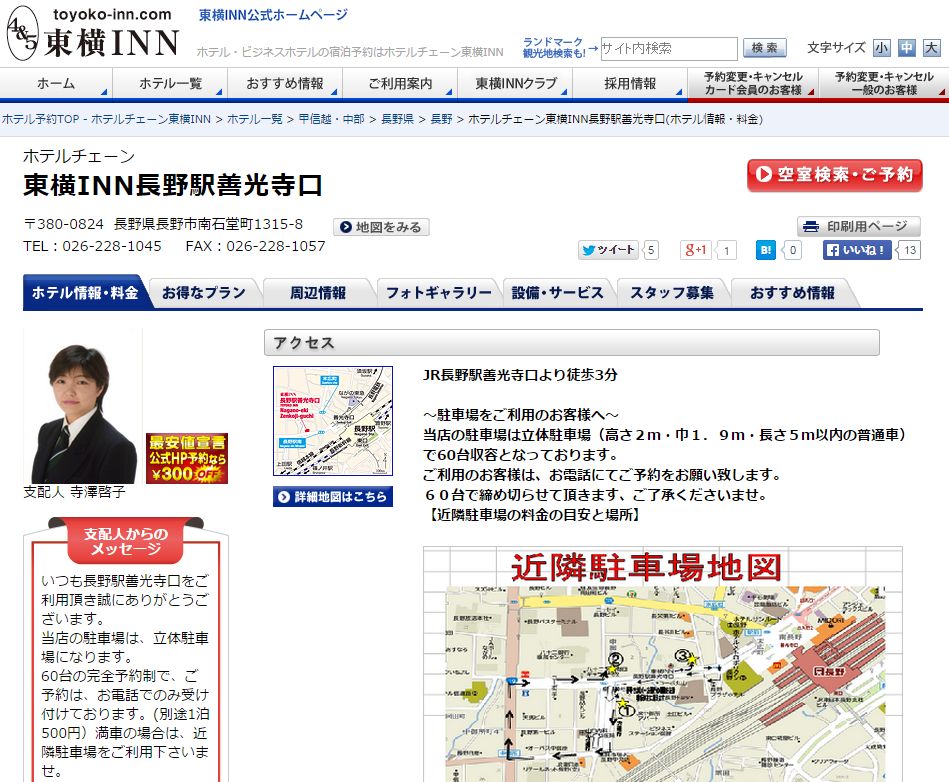Click the 支配人からのメッセージ heading badge
The height and width of the screenshot is (782, 949).
coord(126,541)
